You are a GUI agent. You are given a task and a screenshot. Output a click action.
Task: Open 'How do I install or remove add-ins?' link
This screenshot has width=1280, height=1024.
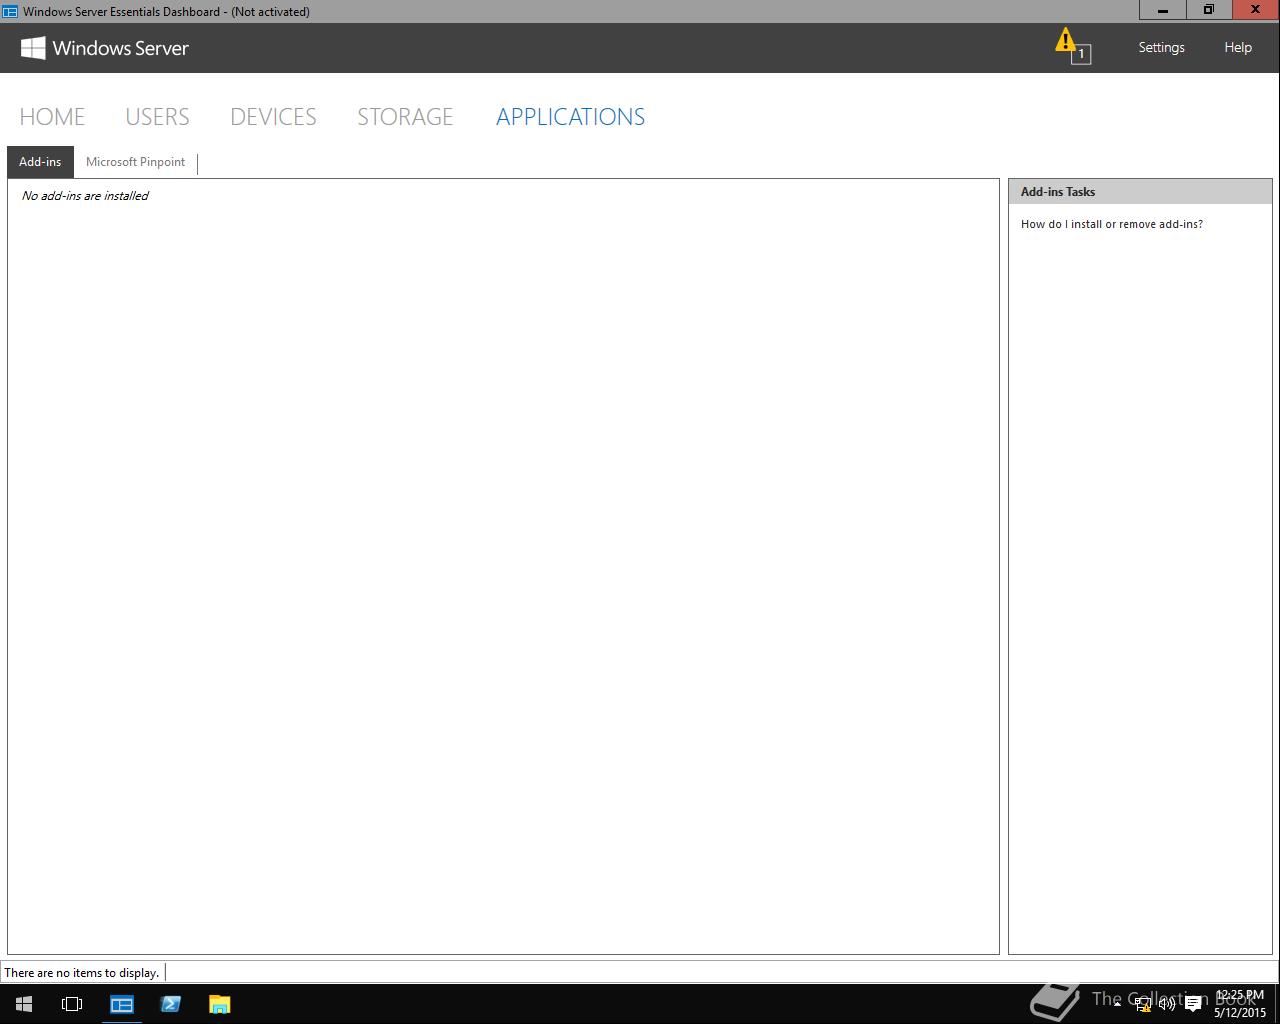tap(1112, 224)
